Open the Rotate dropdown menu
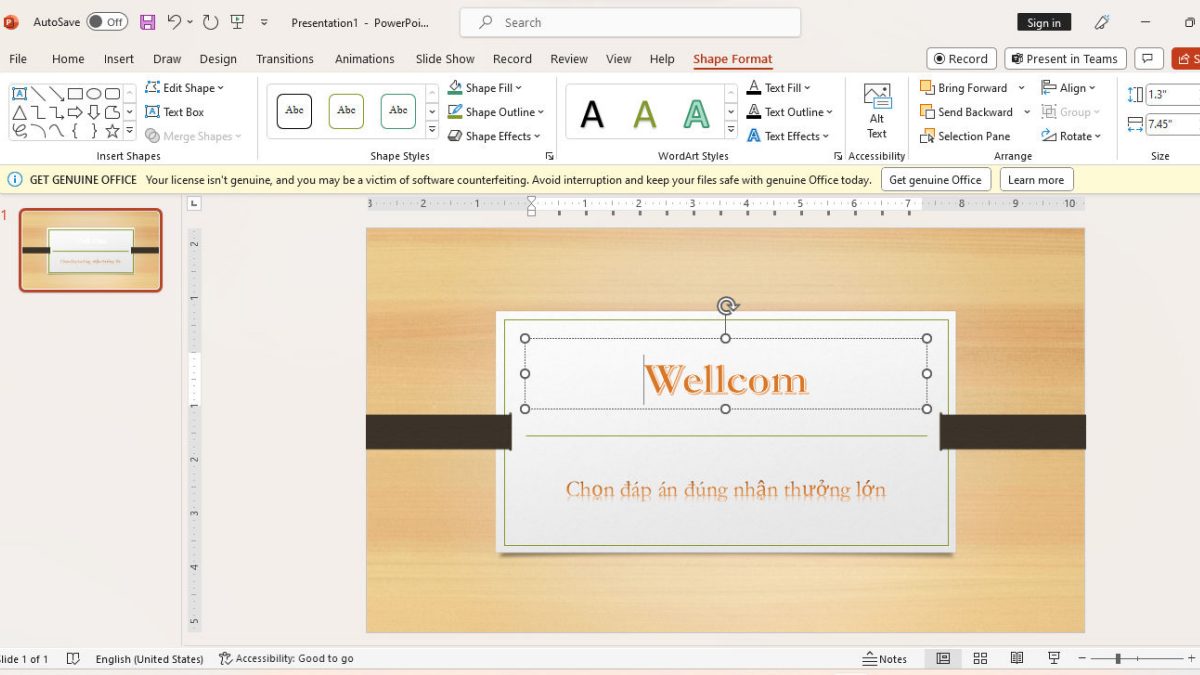1200x675 pixels. (1071, 136)
